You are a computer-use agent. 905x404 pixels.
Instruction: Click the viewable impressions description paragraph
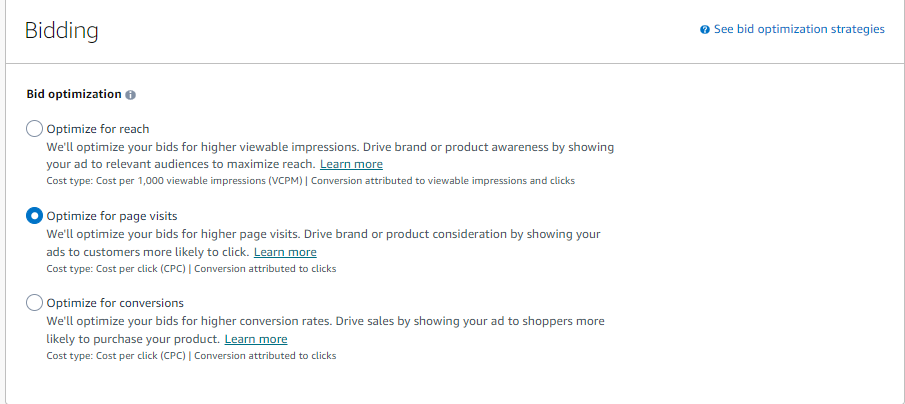point(330,147)
